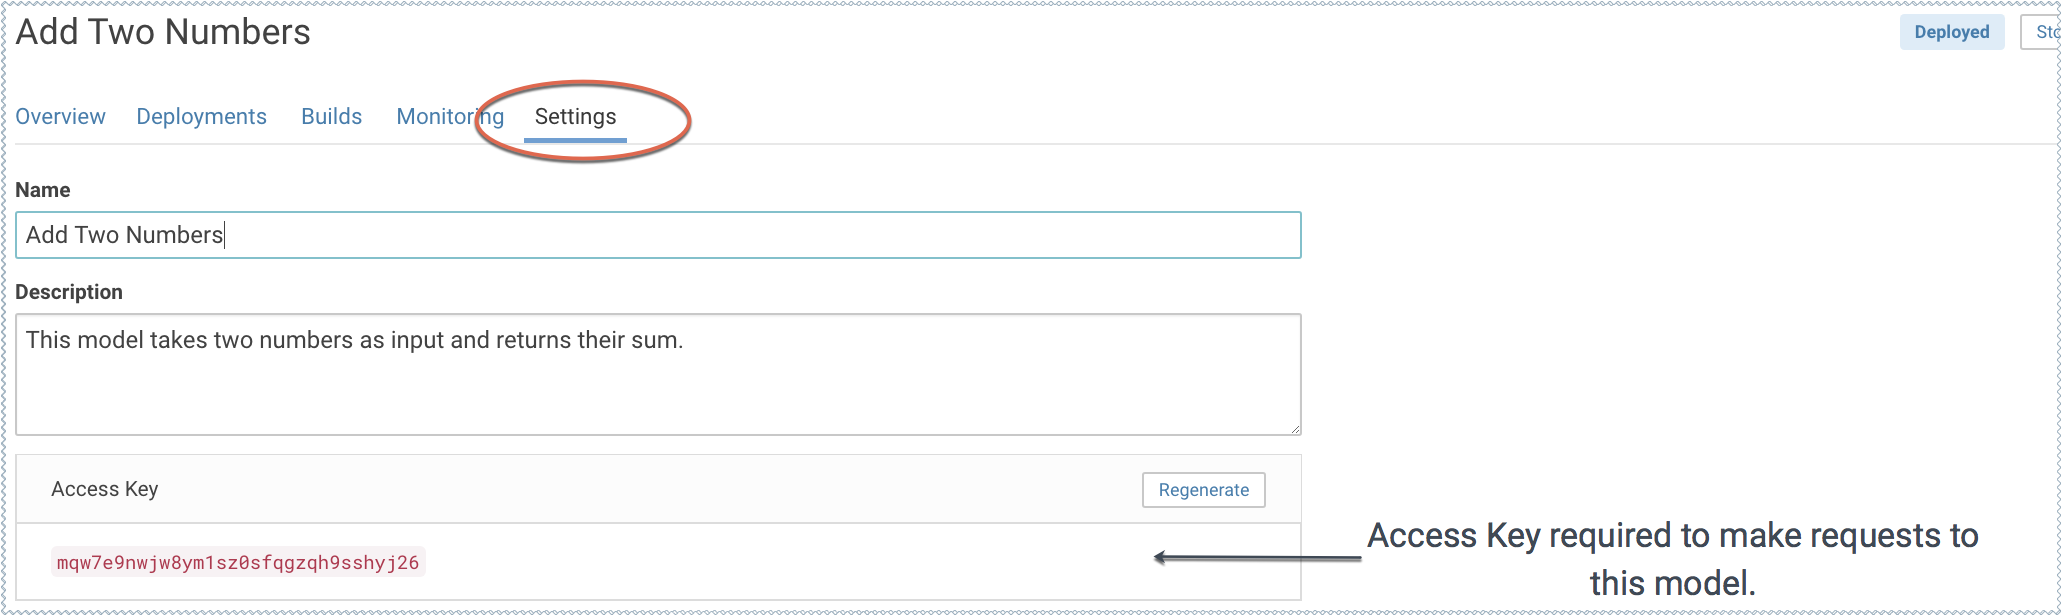2062x616 pixels.
Task: Go to the Builds tab
Action: 331,117
